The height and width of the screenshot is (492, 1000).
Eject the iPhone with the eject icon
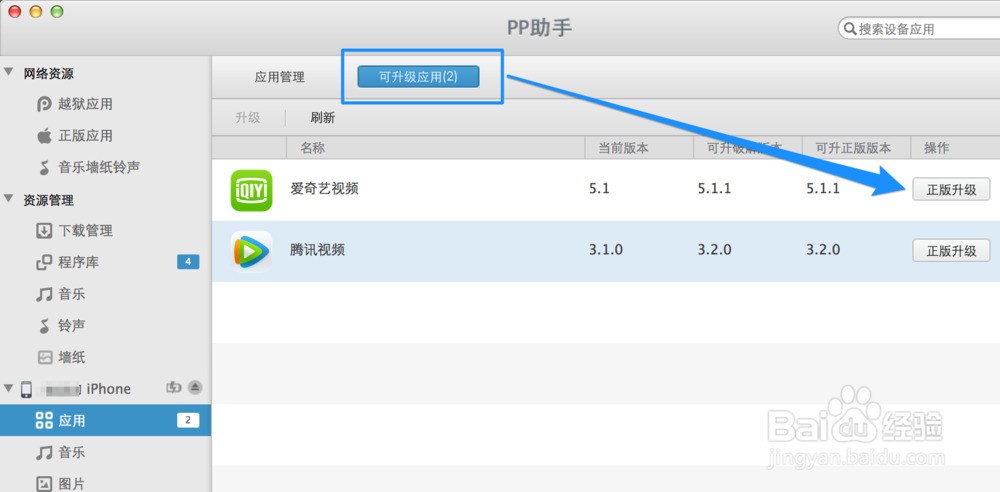point(195,387)
